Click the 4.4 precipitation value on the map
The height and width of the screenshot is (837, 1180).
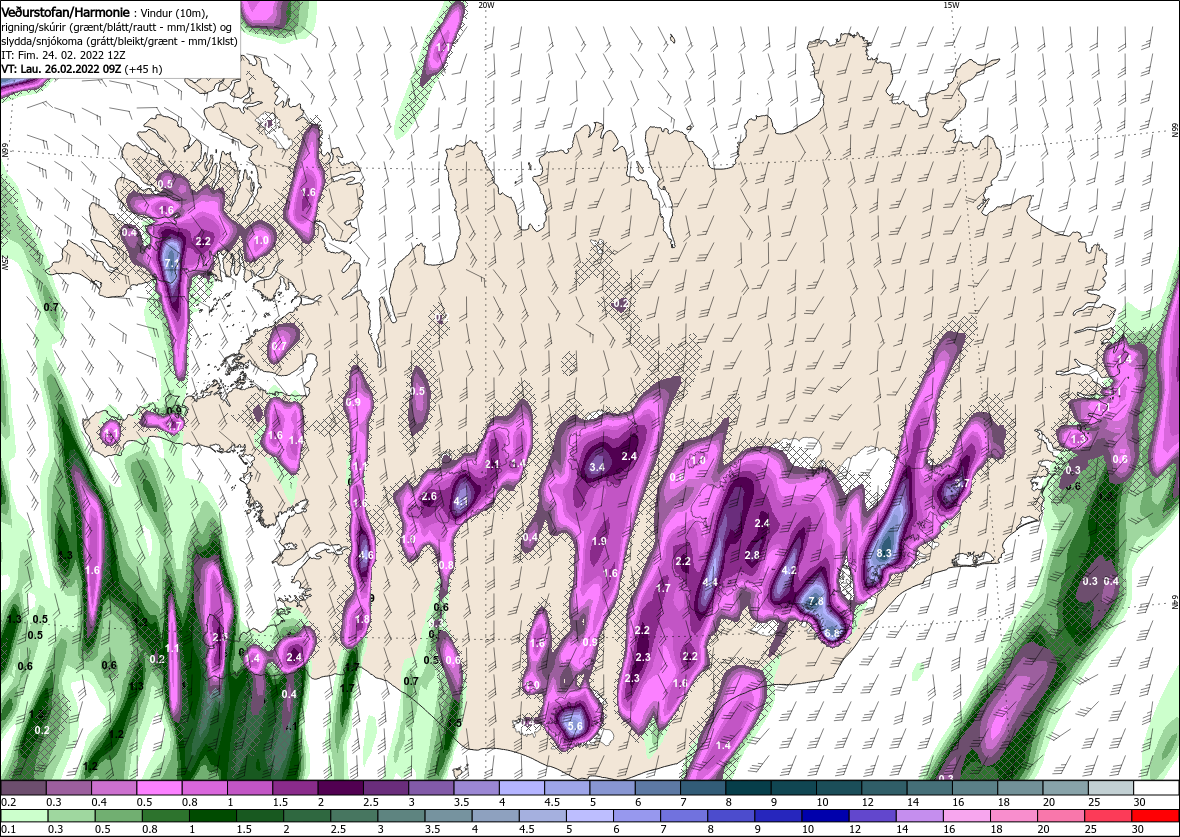710,582
